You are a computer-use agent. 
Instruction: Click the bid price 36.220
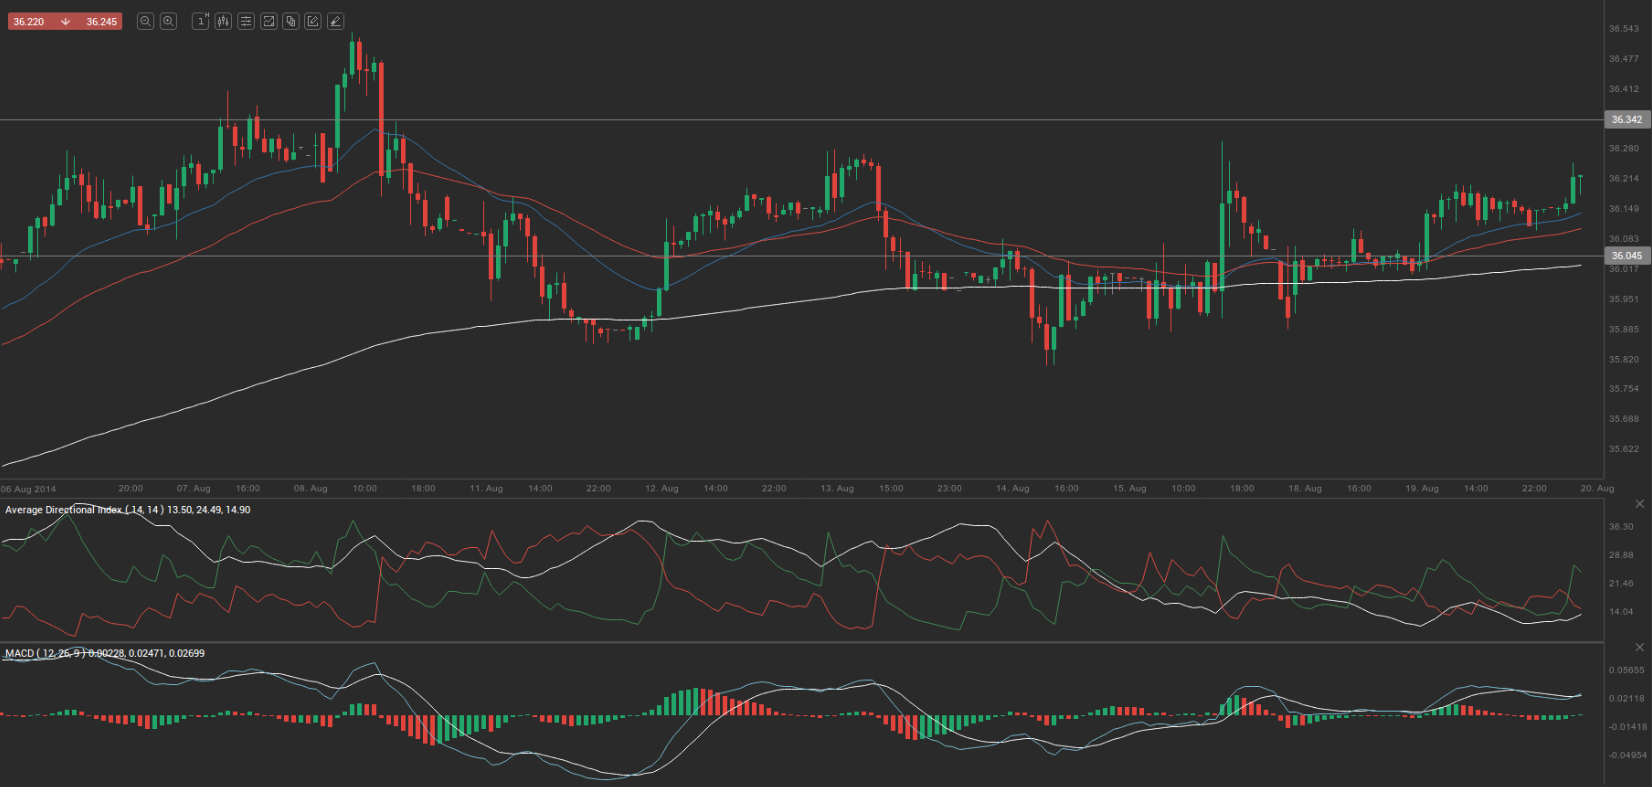click(29, 22)
